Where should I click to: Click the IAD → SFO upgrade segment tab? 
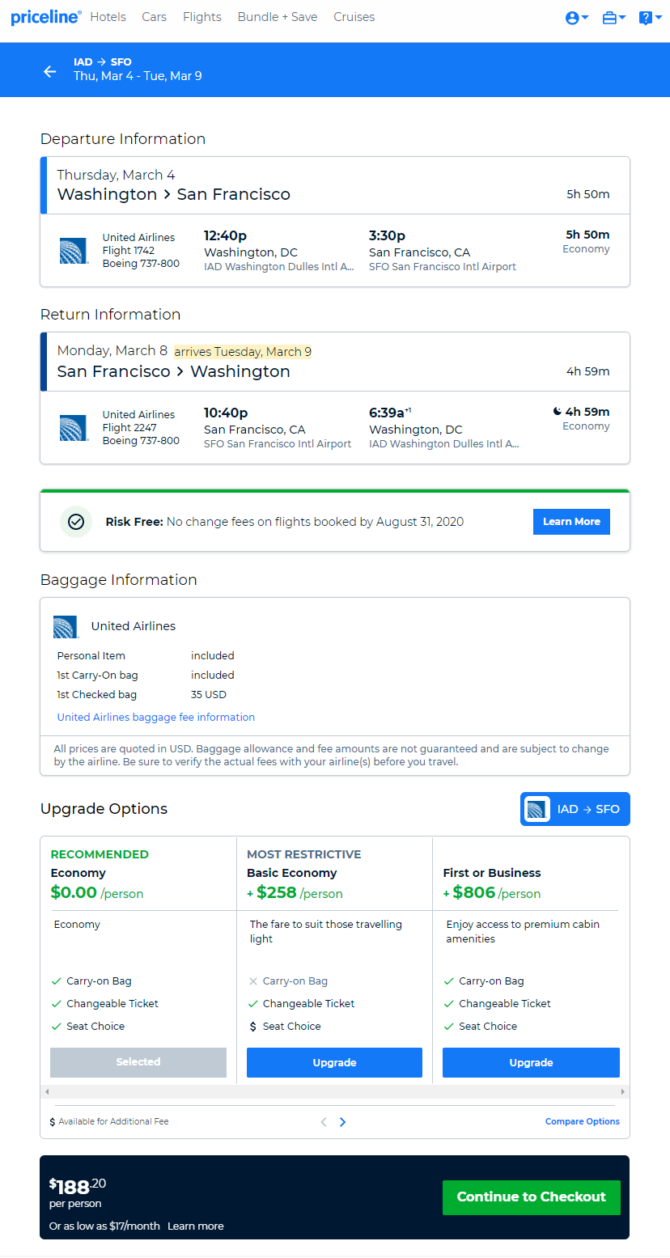pyautogui.click(x=575, y=809)
